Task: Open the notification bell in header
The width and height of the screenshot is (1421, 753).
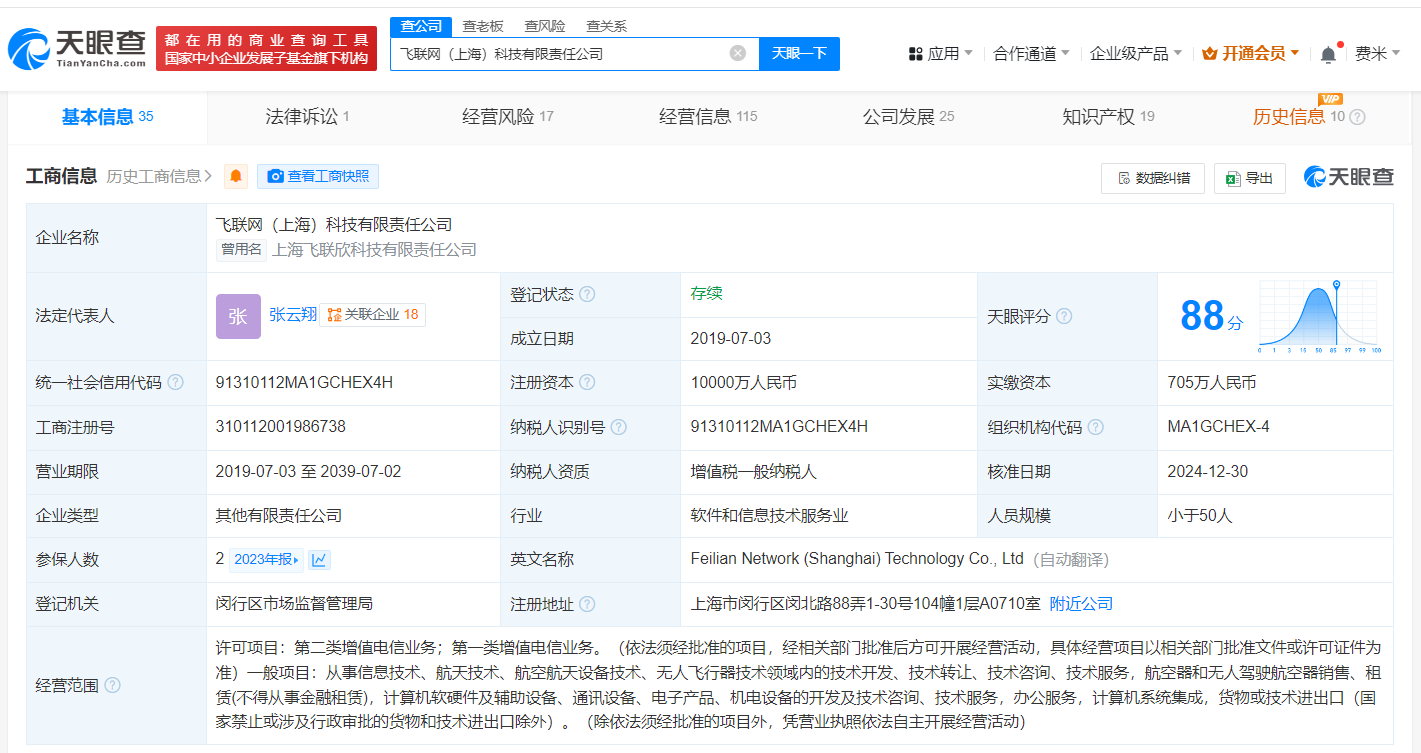Action: (1328, 55)
